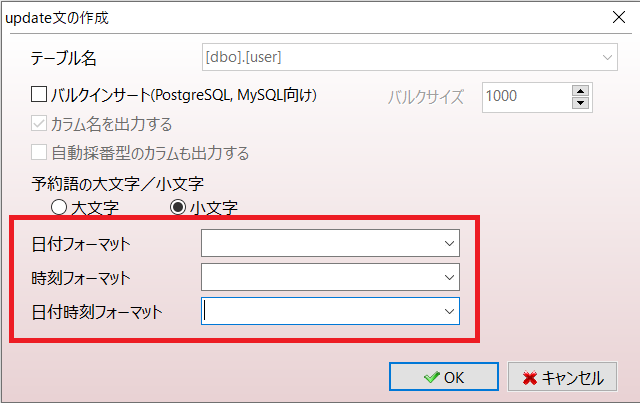Select the 小文字 radio button
The width and height of the screenshot is (640, 403).
[178, 207]
